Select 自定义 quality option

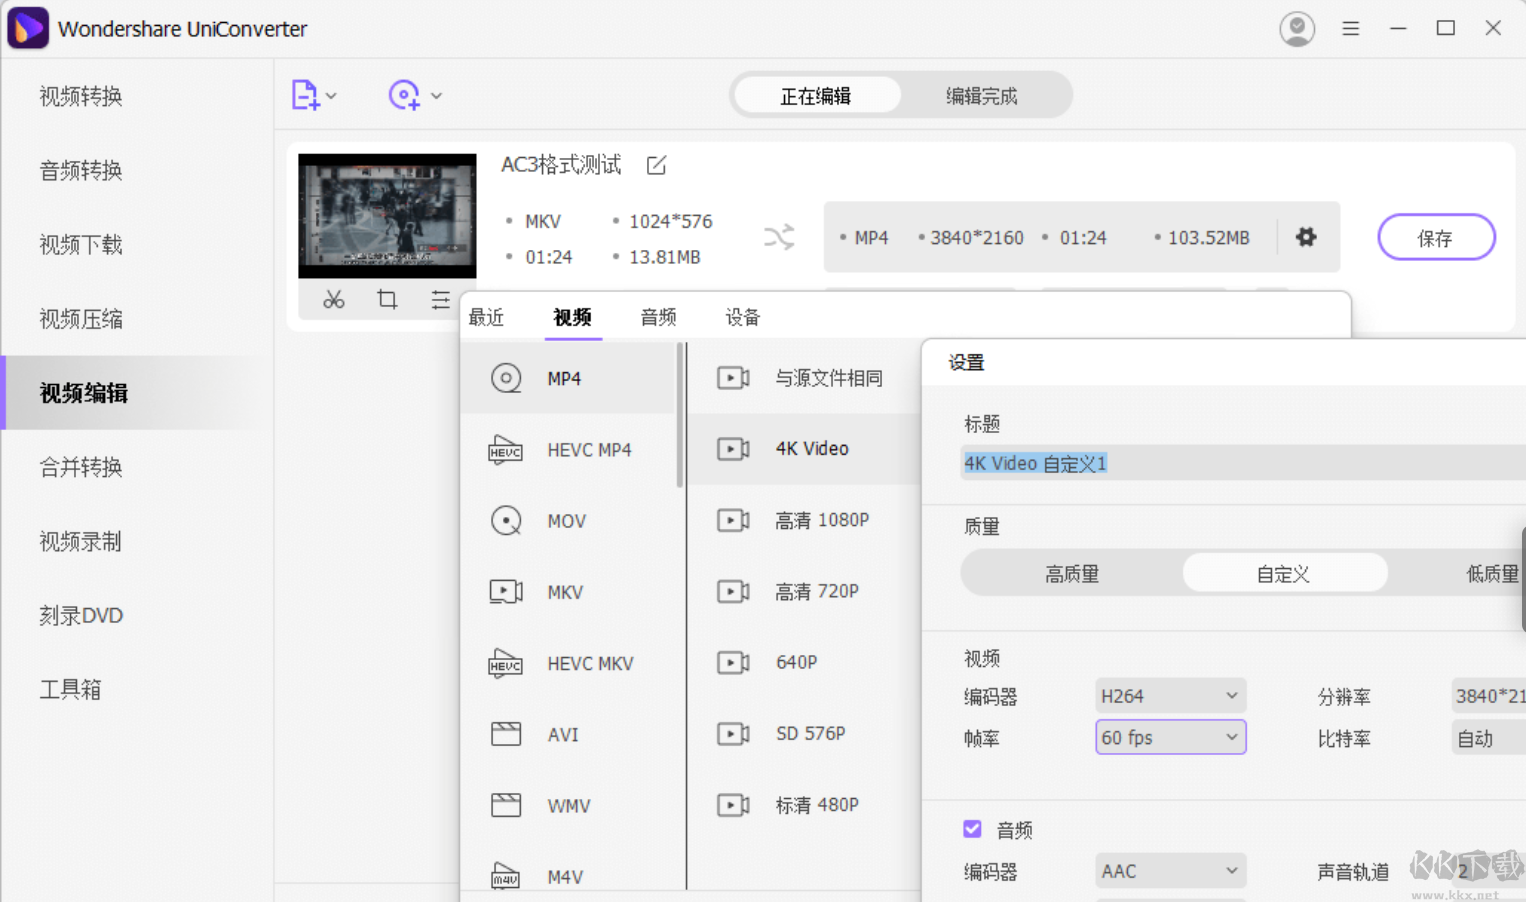point(1284,574)
